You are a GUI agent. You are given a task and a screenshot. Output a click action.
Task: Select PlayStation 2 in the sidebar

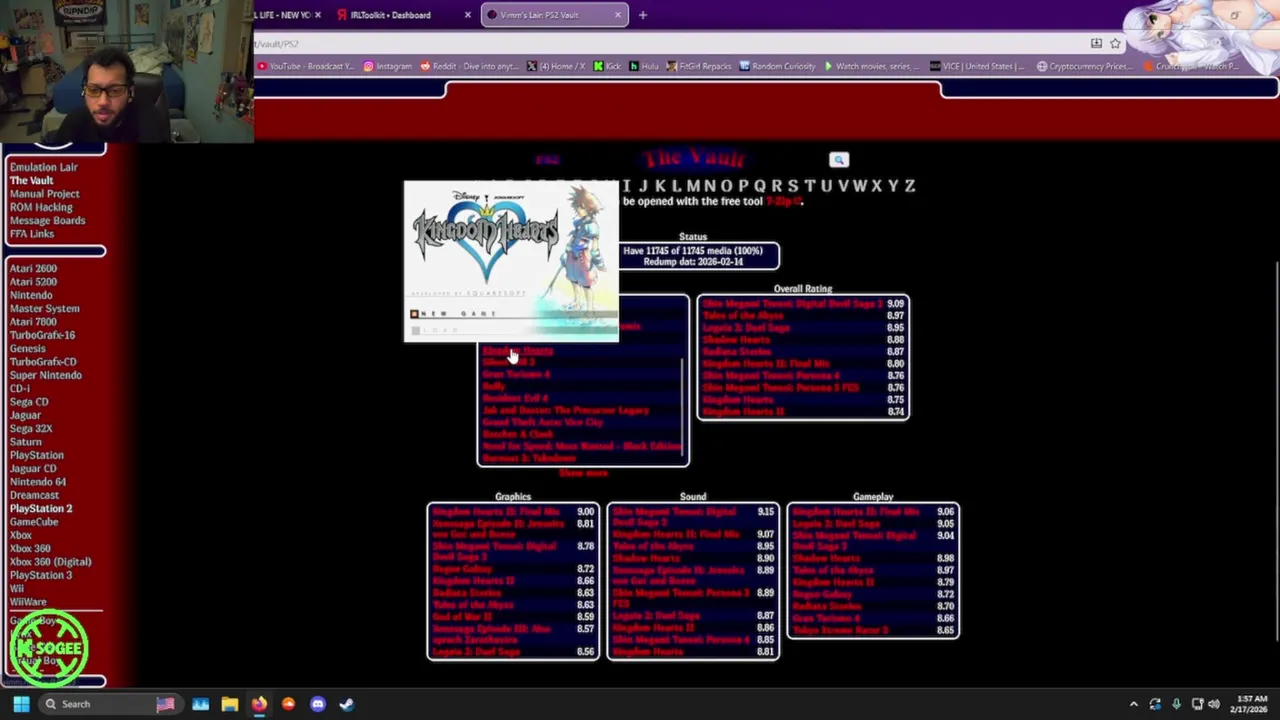pos(41,508)
